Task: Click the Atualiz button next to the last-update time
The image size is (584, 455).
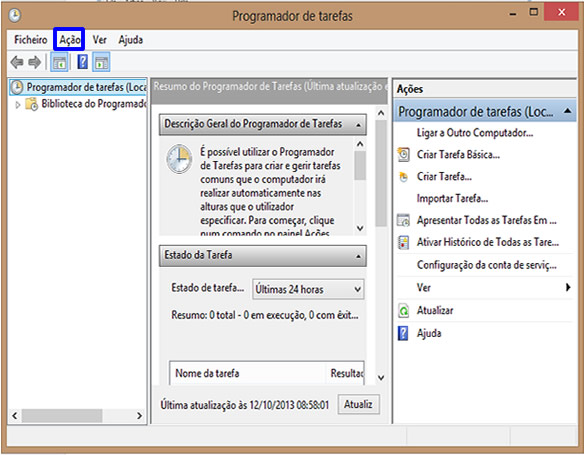Action: [x=358, y=404]
